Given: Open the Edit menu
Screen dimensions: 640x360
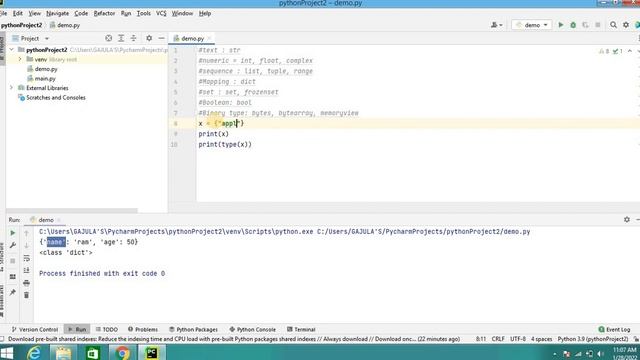Looking at the screenshot, I should 18,13.
